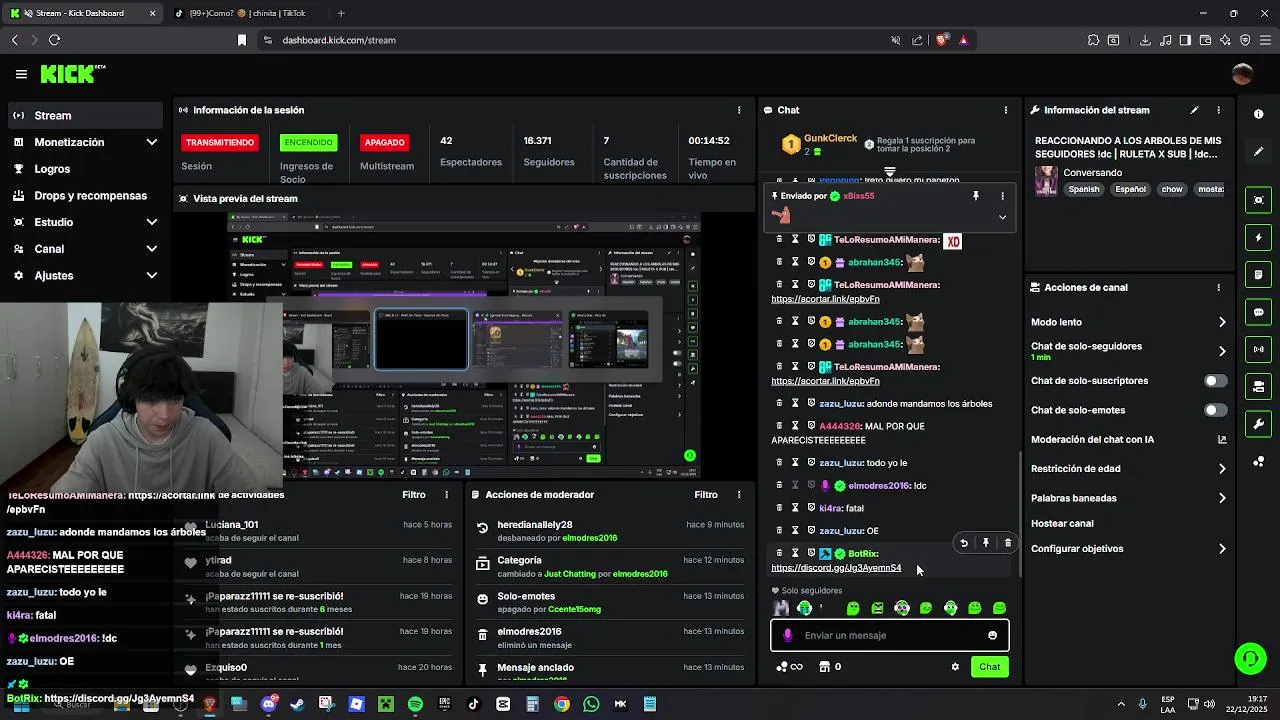Open the channel points infinity icon

point(790,667)
